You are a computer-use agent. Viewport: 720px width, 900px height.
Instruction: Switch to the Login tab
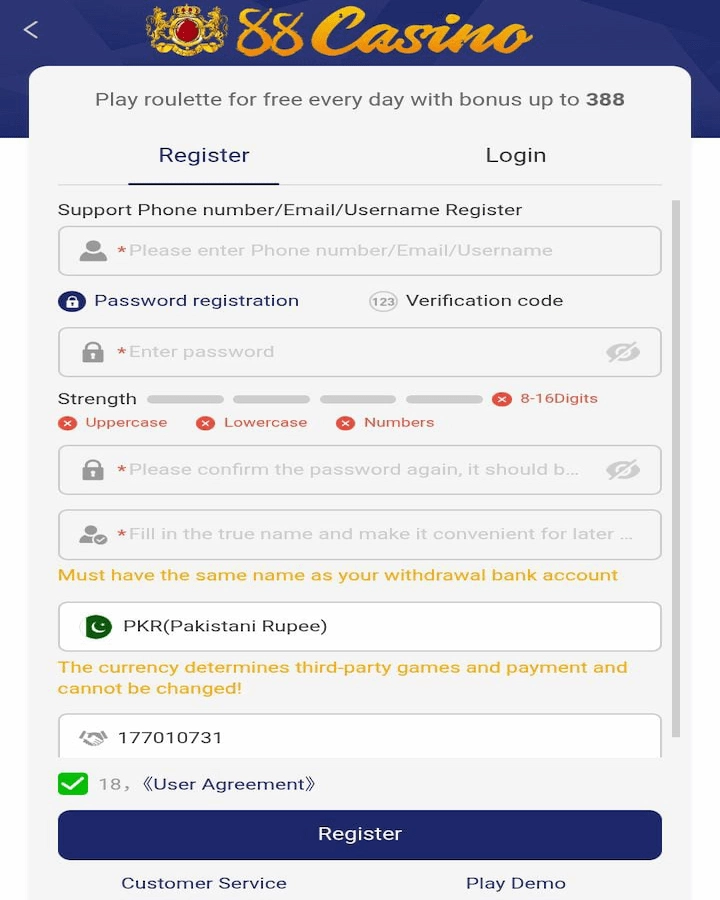516,156
